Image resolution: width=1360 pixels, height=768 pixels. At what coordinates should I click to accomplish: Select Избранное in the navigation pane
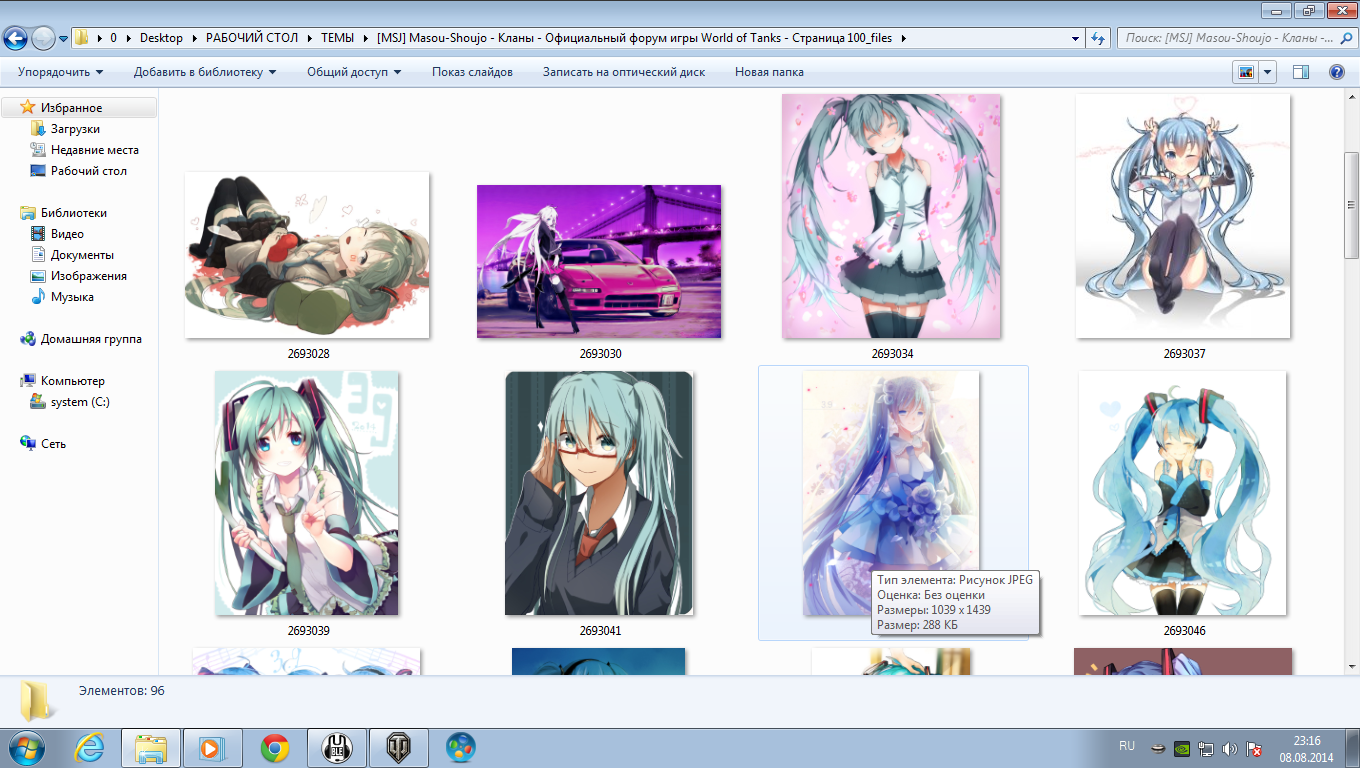[x=71, y=108]
